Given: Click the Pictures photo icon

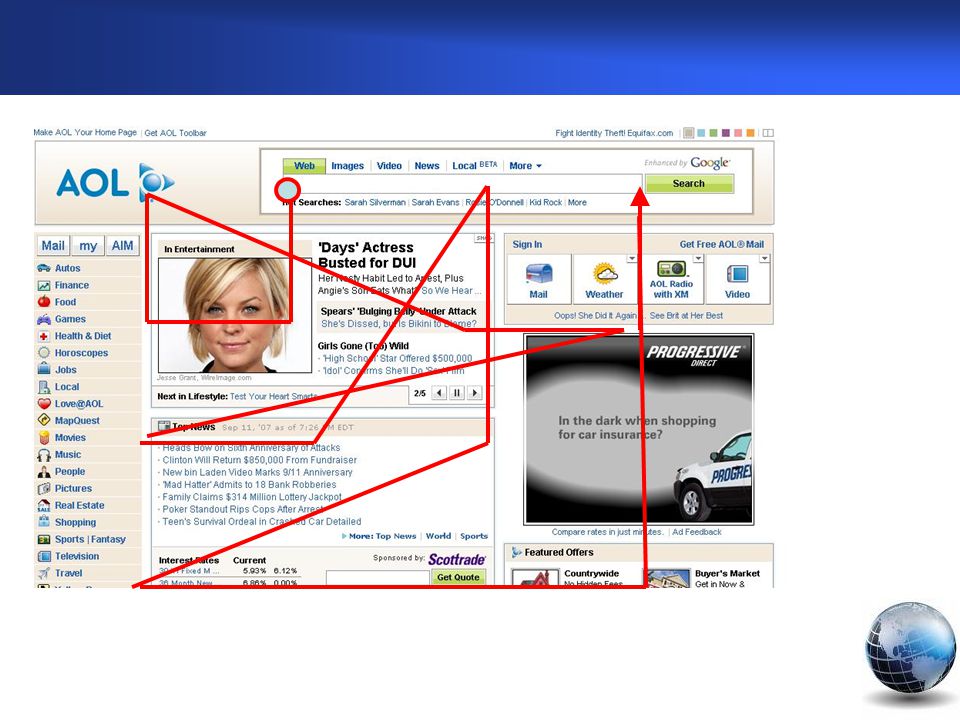Looking at the screenshot, I should coord(44,489).
